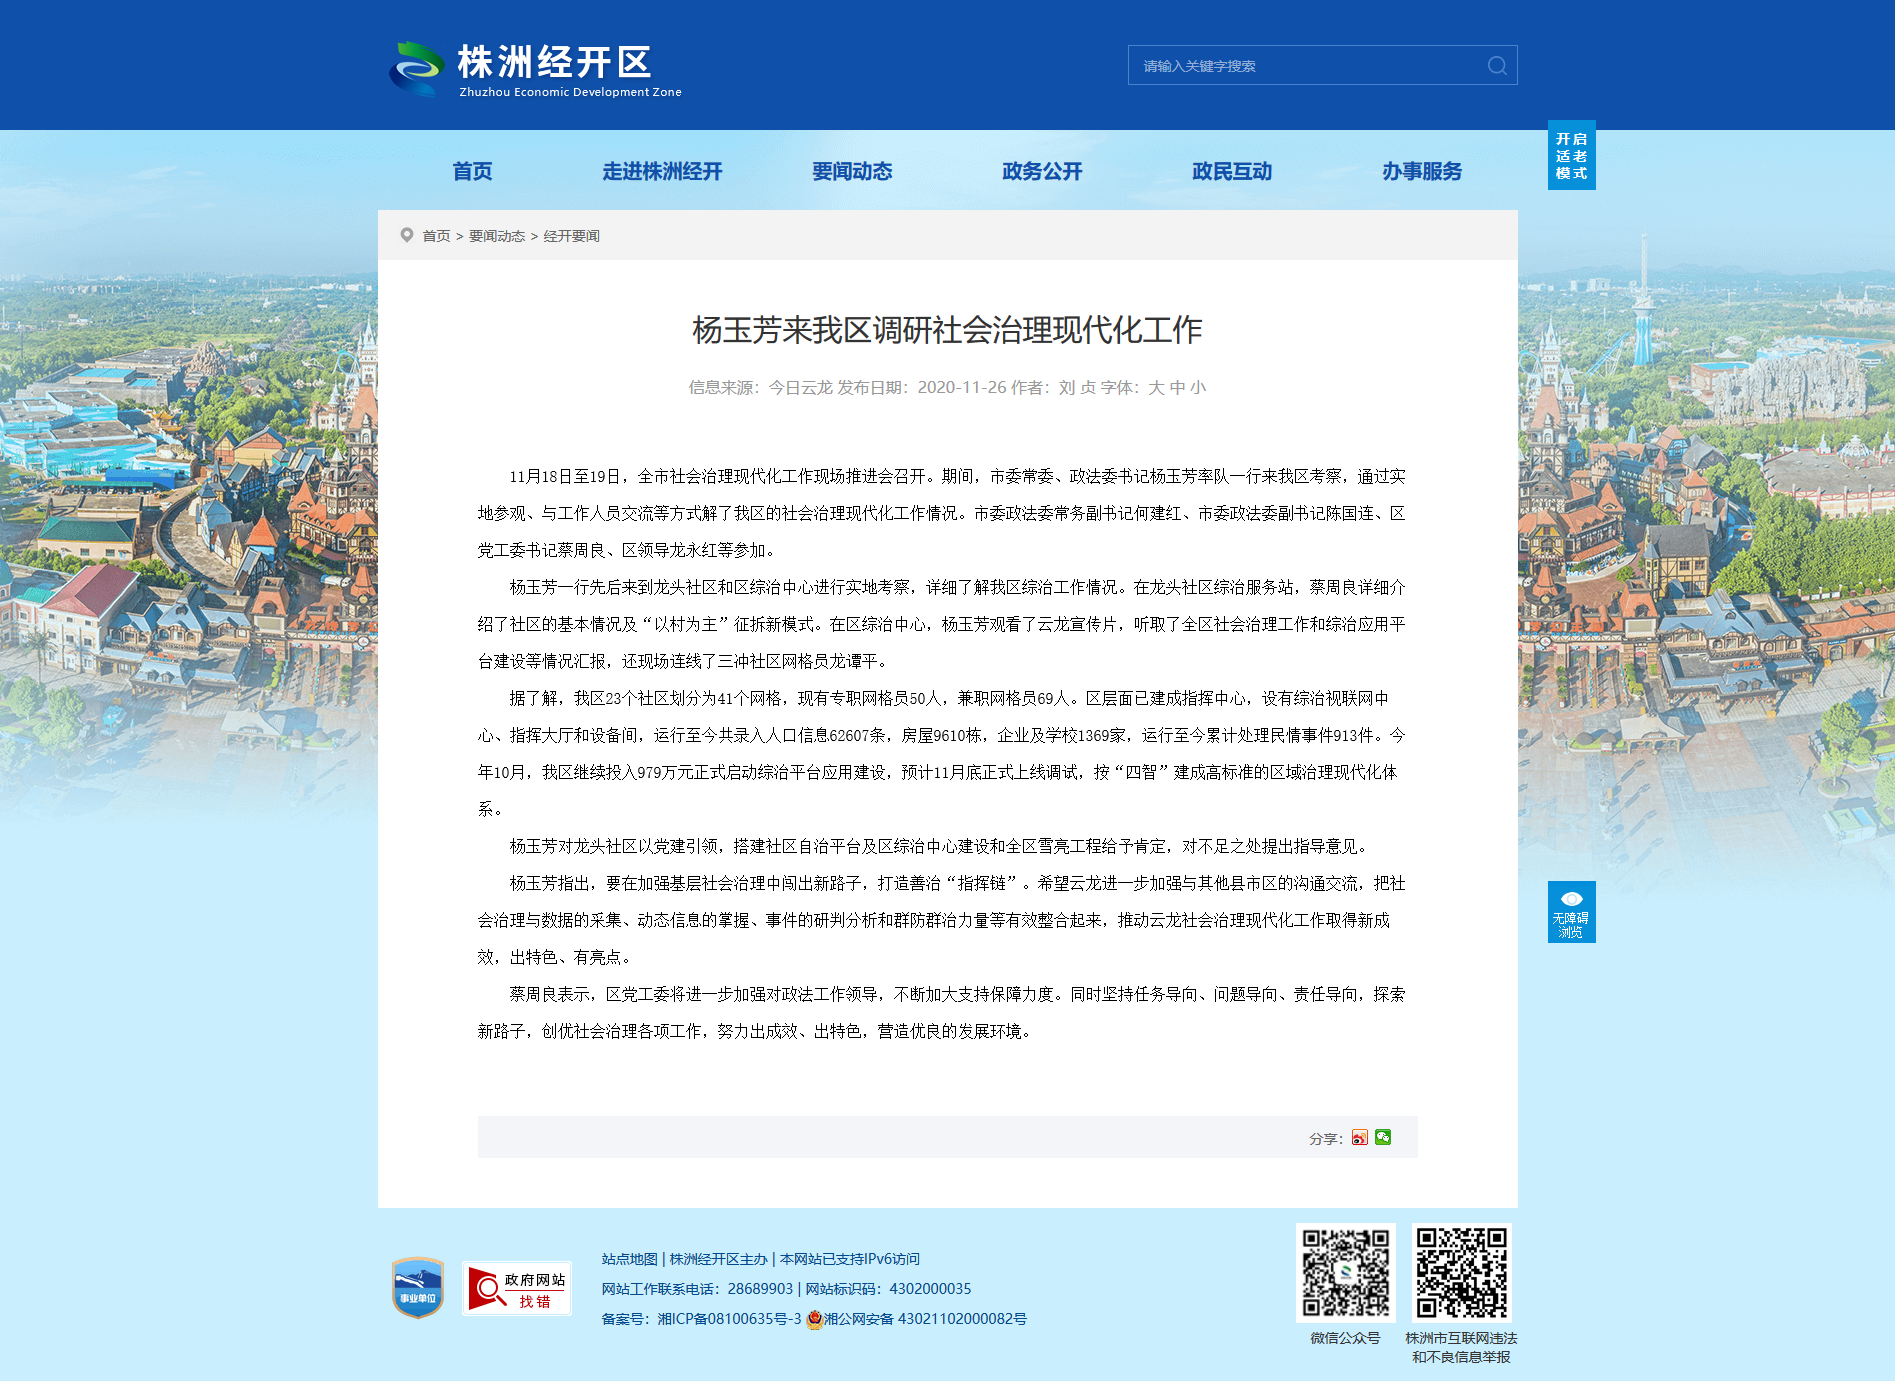
Task: Open the 政府网站找错 badge
Action: (517, 1288)
